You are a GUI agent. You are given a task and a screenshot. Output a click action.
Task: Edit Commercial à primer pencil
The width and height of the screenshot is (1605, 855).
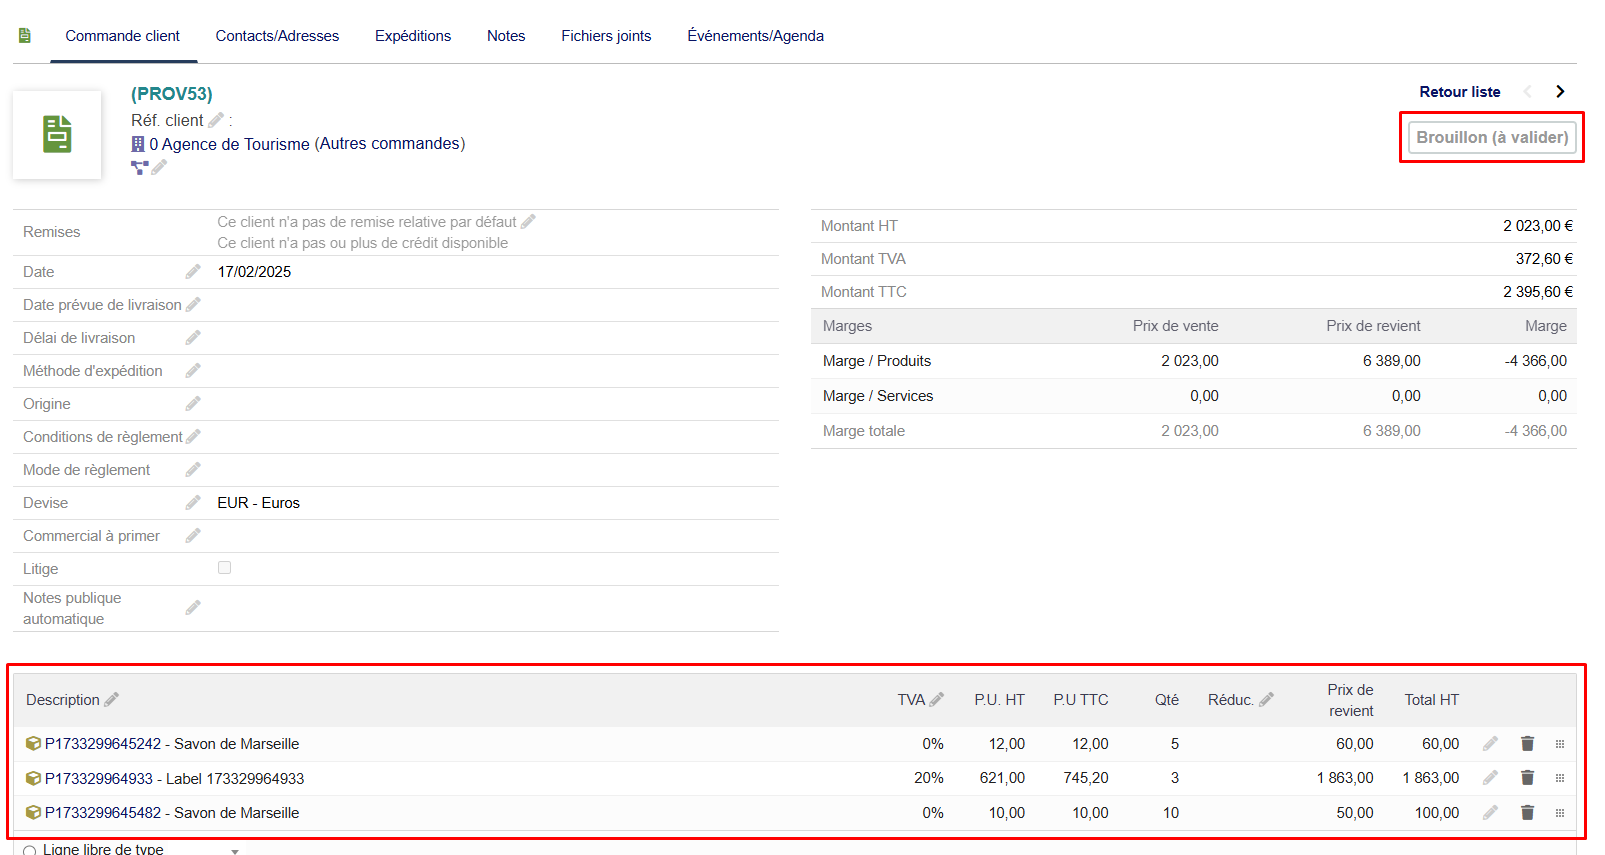click(193, 536)
